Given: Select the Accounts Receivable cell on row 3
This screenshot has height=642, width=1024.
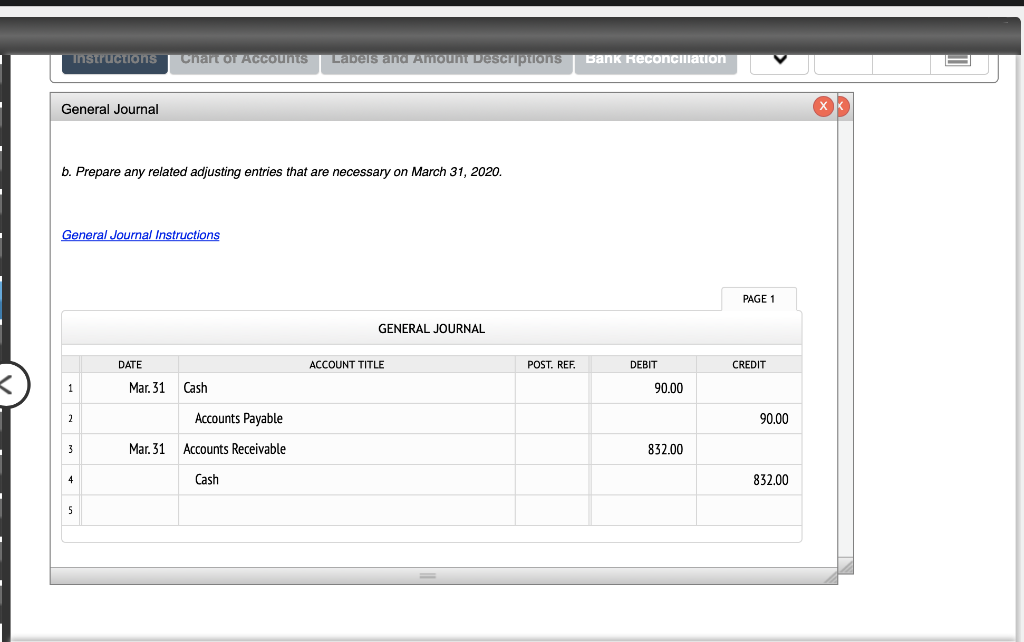Looking at the screenshot, I should (345, 449).
